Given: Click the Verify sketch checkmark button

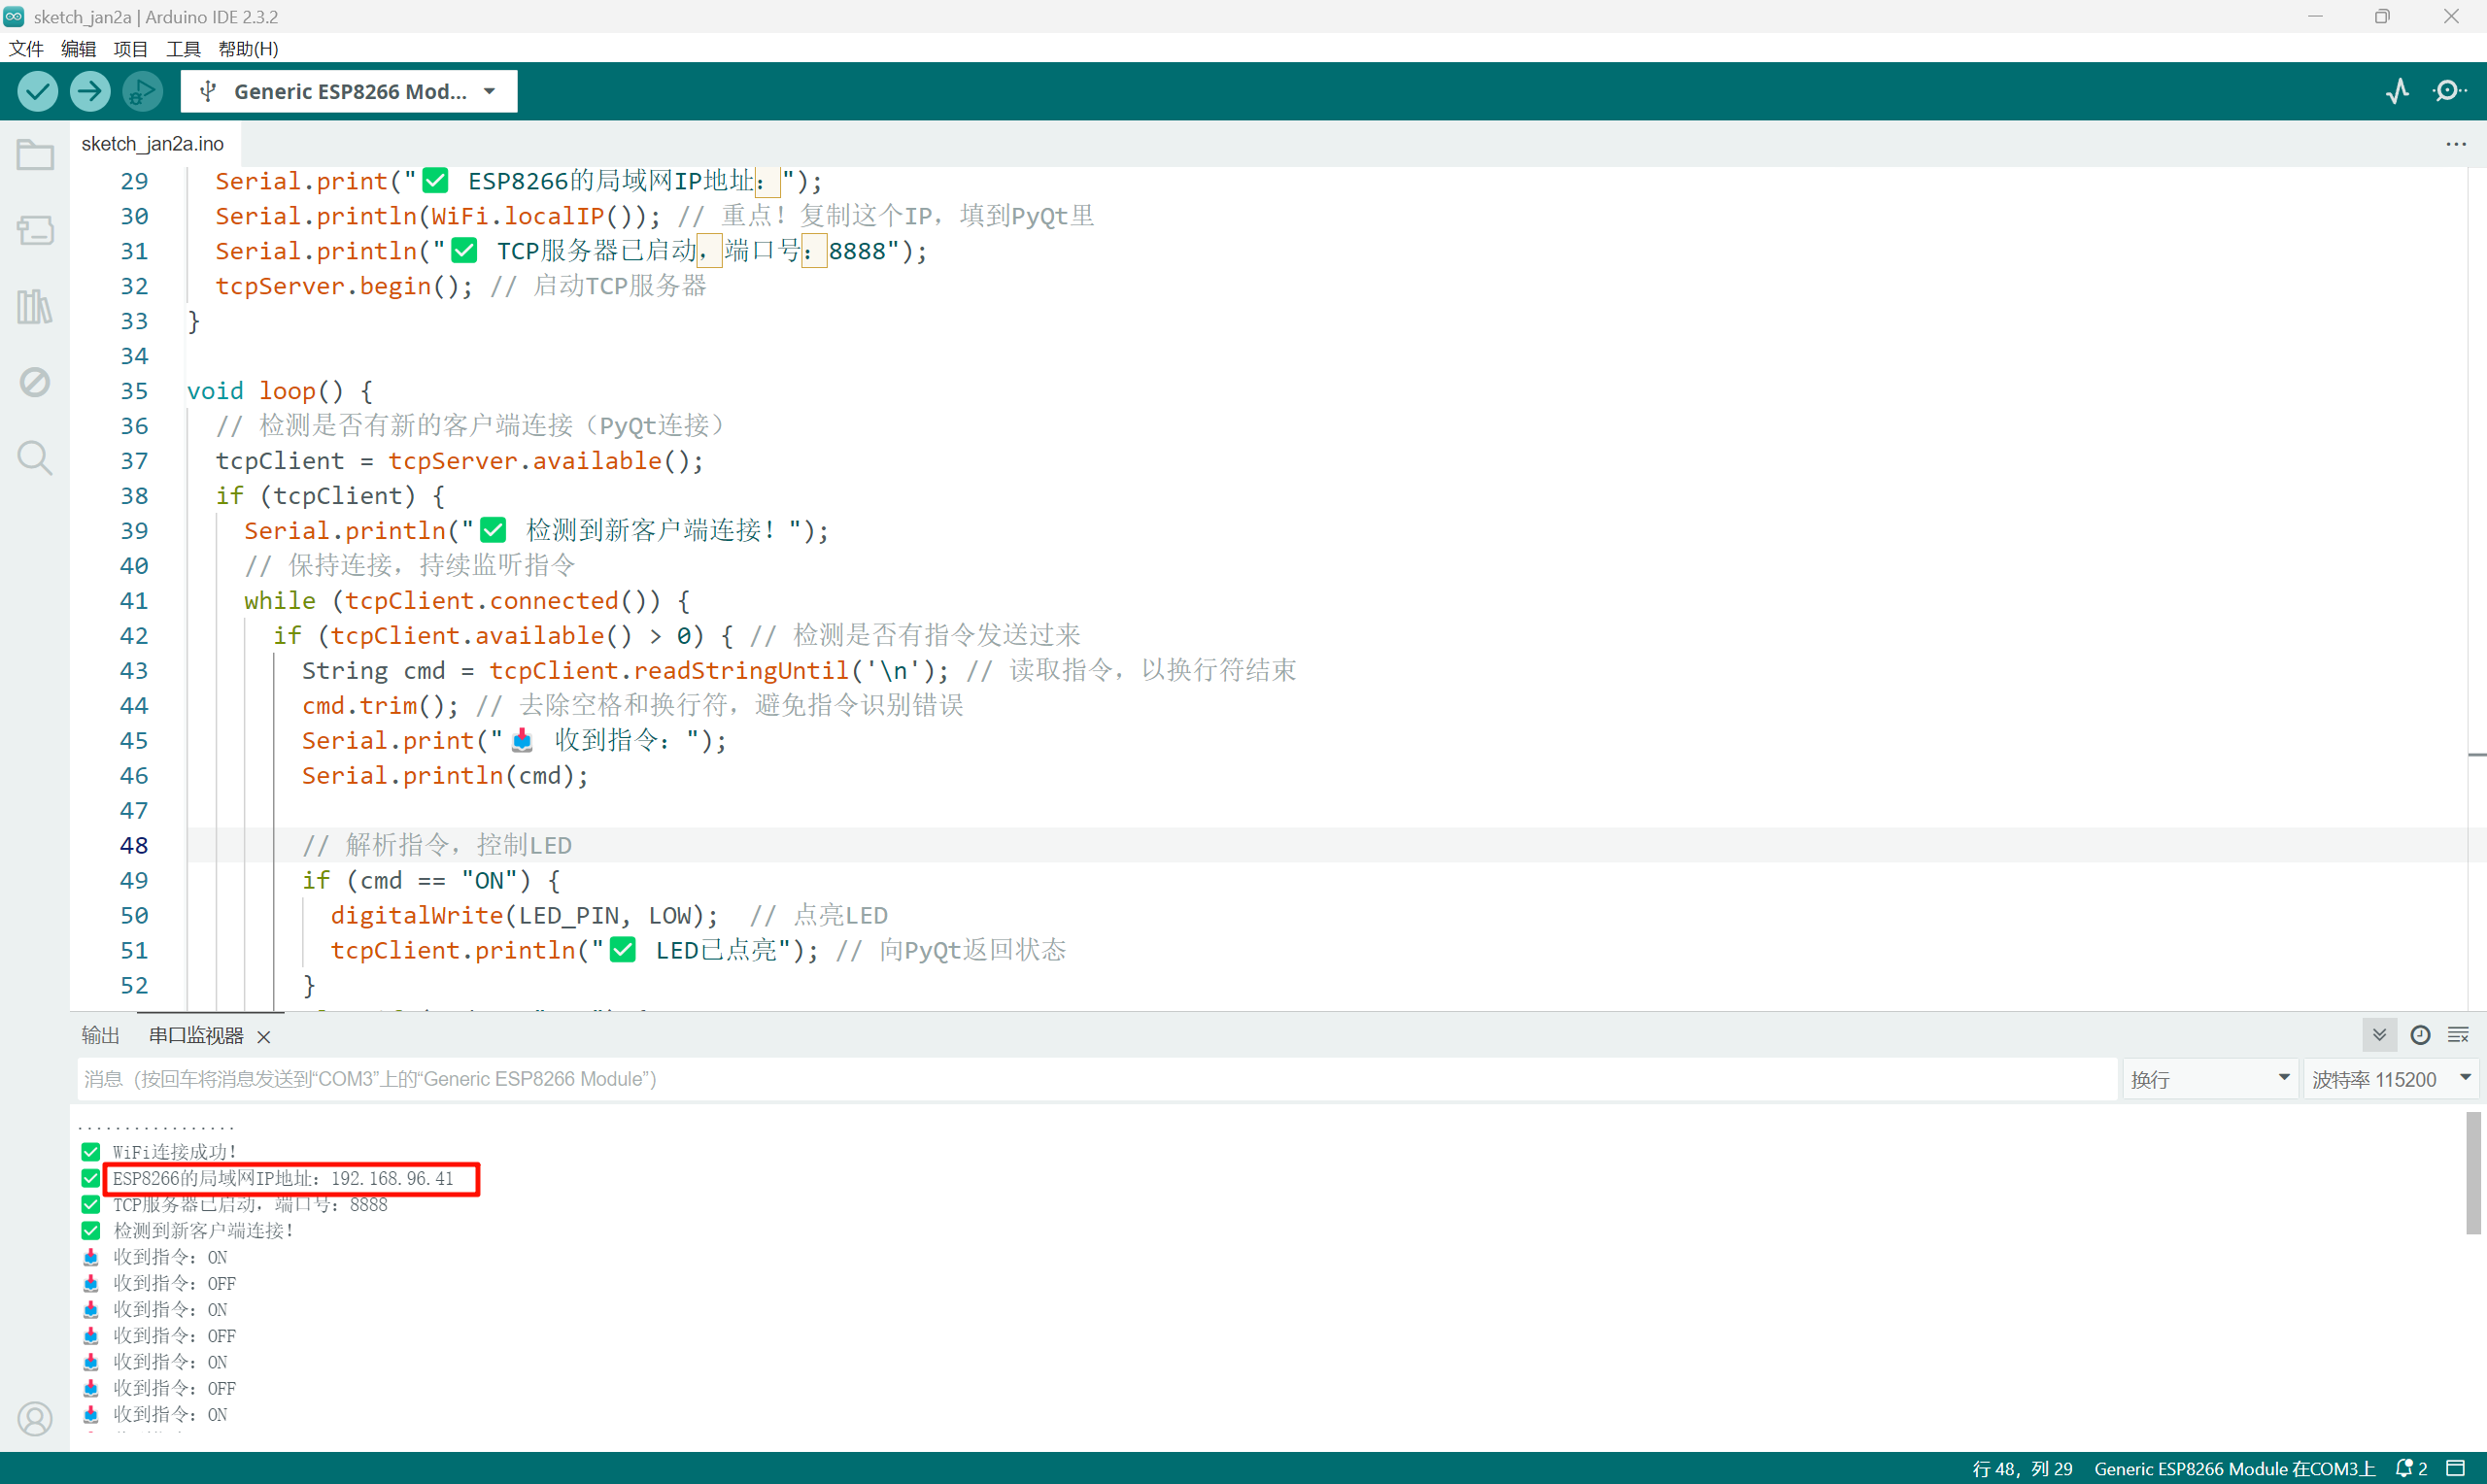Looking at the screenshot, I should tap(37, 91).
